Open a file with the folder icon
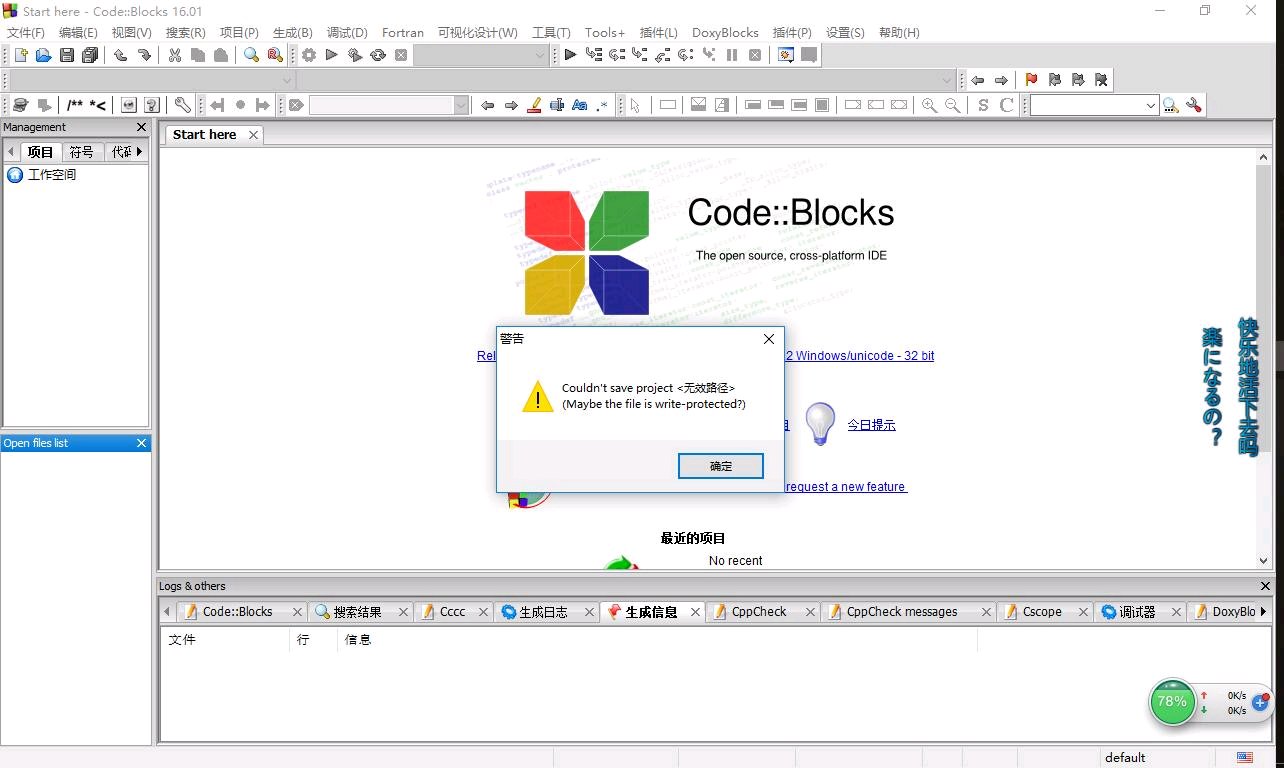 click(x=43, y=55)
